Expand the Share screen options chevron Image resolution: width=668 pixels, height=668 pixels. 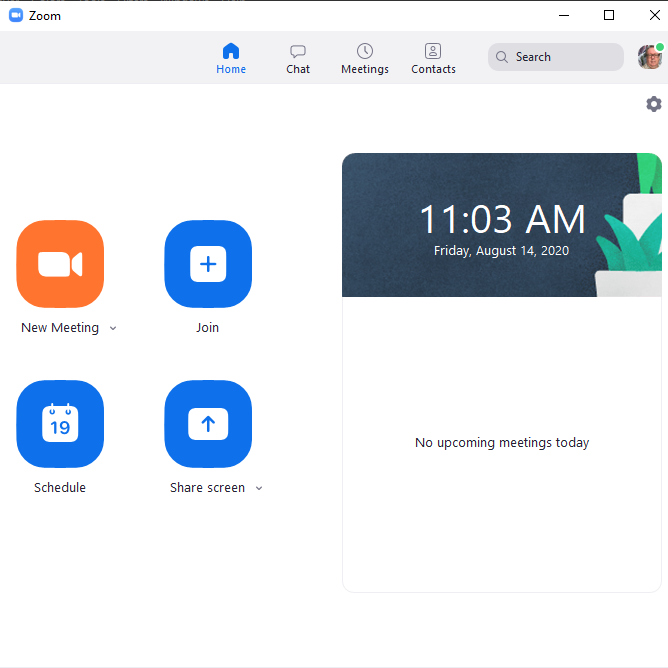coord(259,488)
